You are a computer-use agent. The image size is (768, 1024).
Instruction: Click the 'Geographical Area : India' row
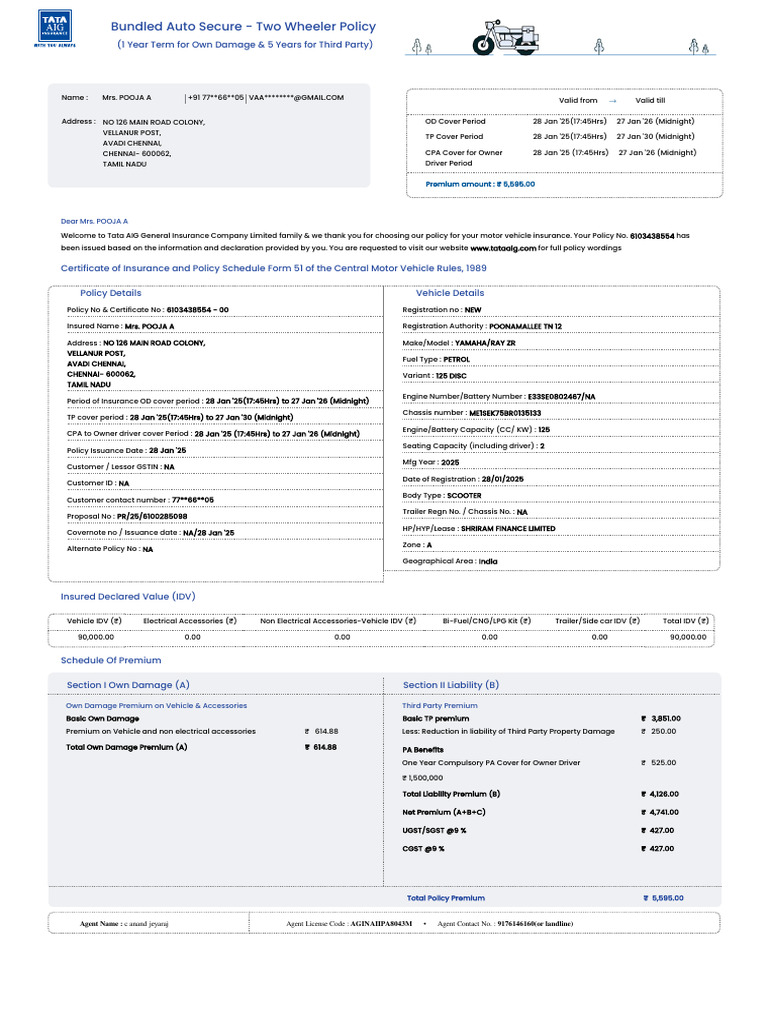[449, 562]
